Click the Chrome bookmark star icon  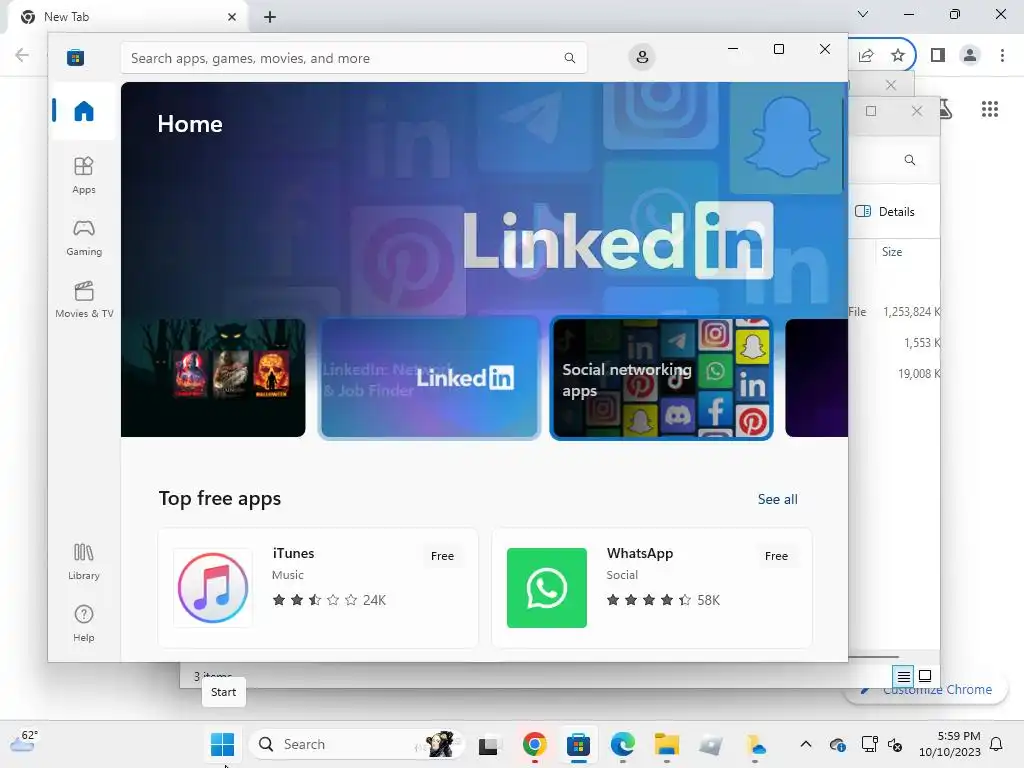[x=898, y=56]
